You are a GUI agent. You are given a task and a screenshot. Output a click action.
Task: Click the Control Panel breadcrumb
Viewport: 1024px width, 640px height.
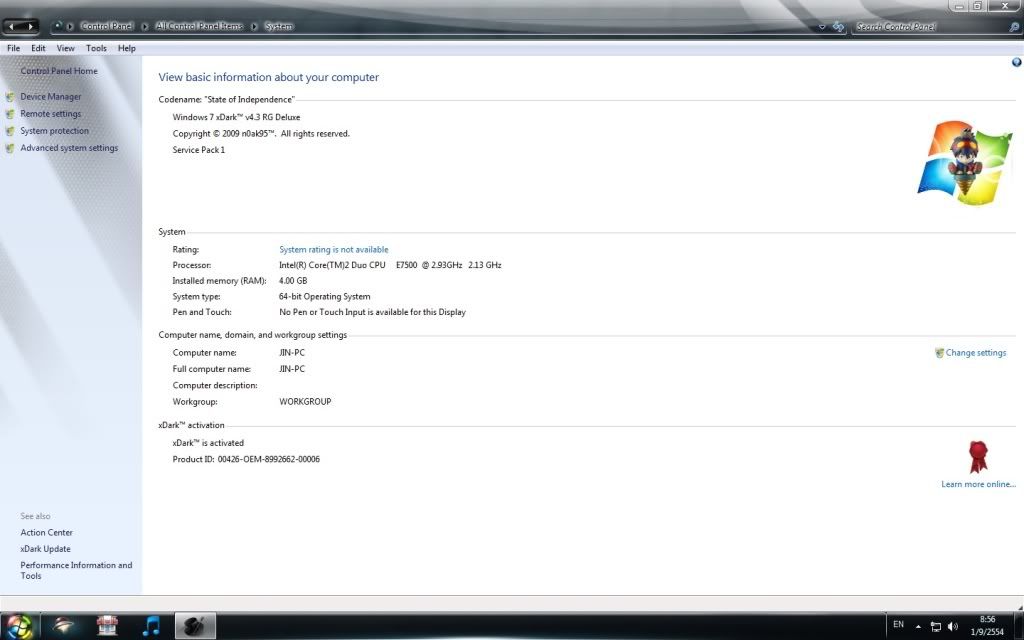[x=106, y=26]
